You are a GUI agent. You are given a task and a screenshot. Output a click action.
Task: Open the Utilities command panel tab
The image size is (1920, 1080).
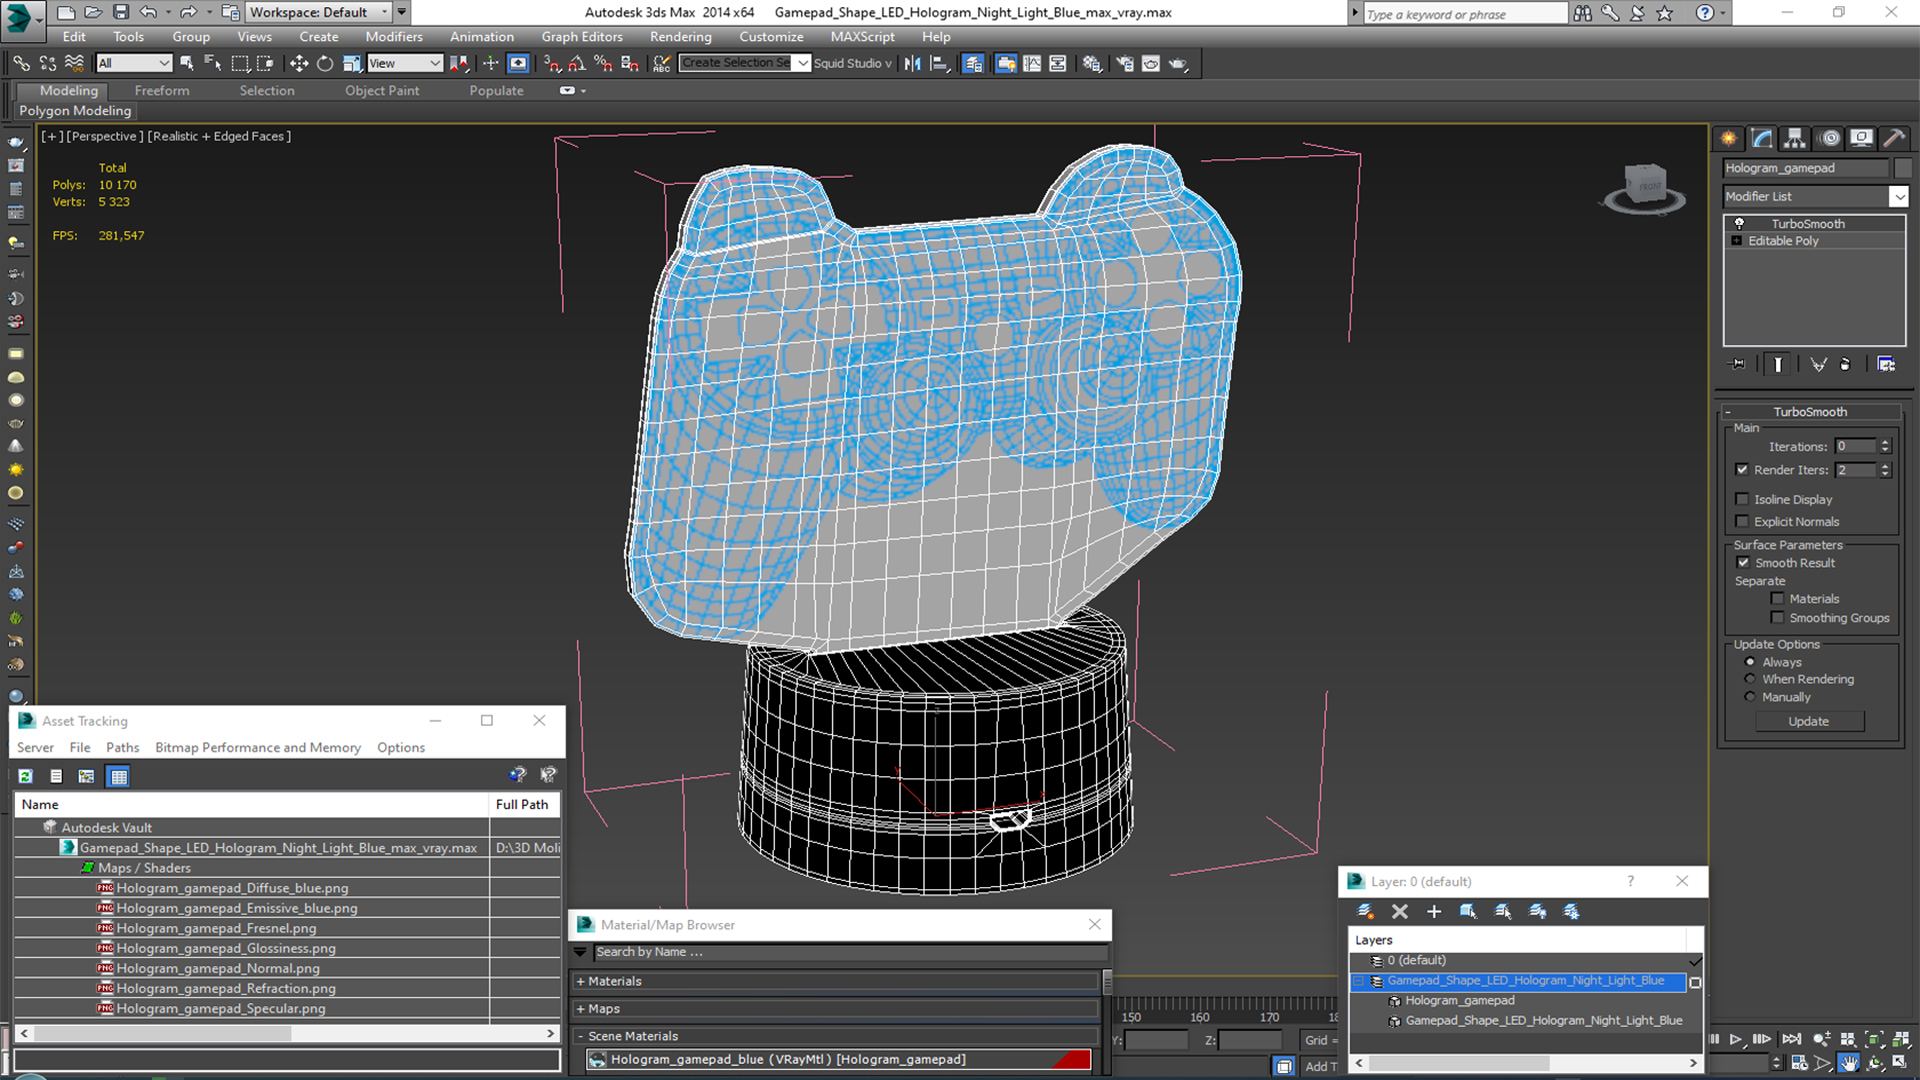point(1893,138)
